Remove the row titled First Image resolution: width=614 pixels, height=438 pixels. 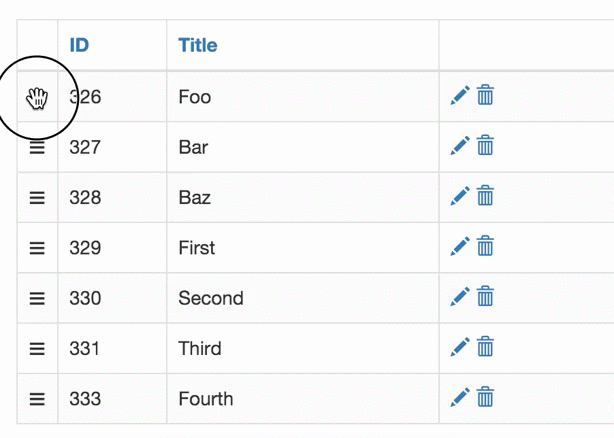point(485,245)
